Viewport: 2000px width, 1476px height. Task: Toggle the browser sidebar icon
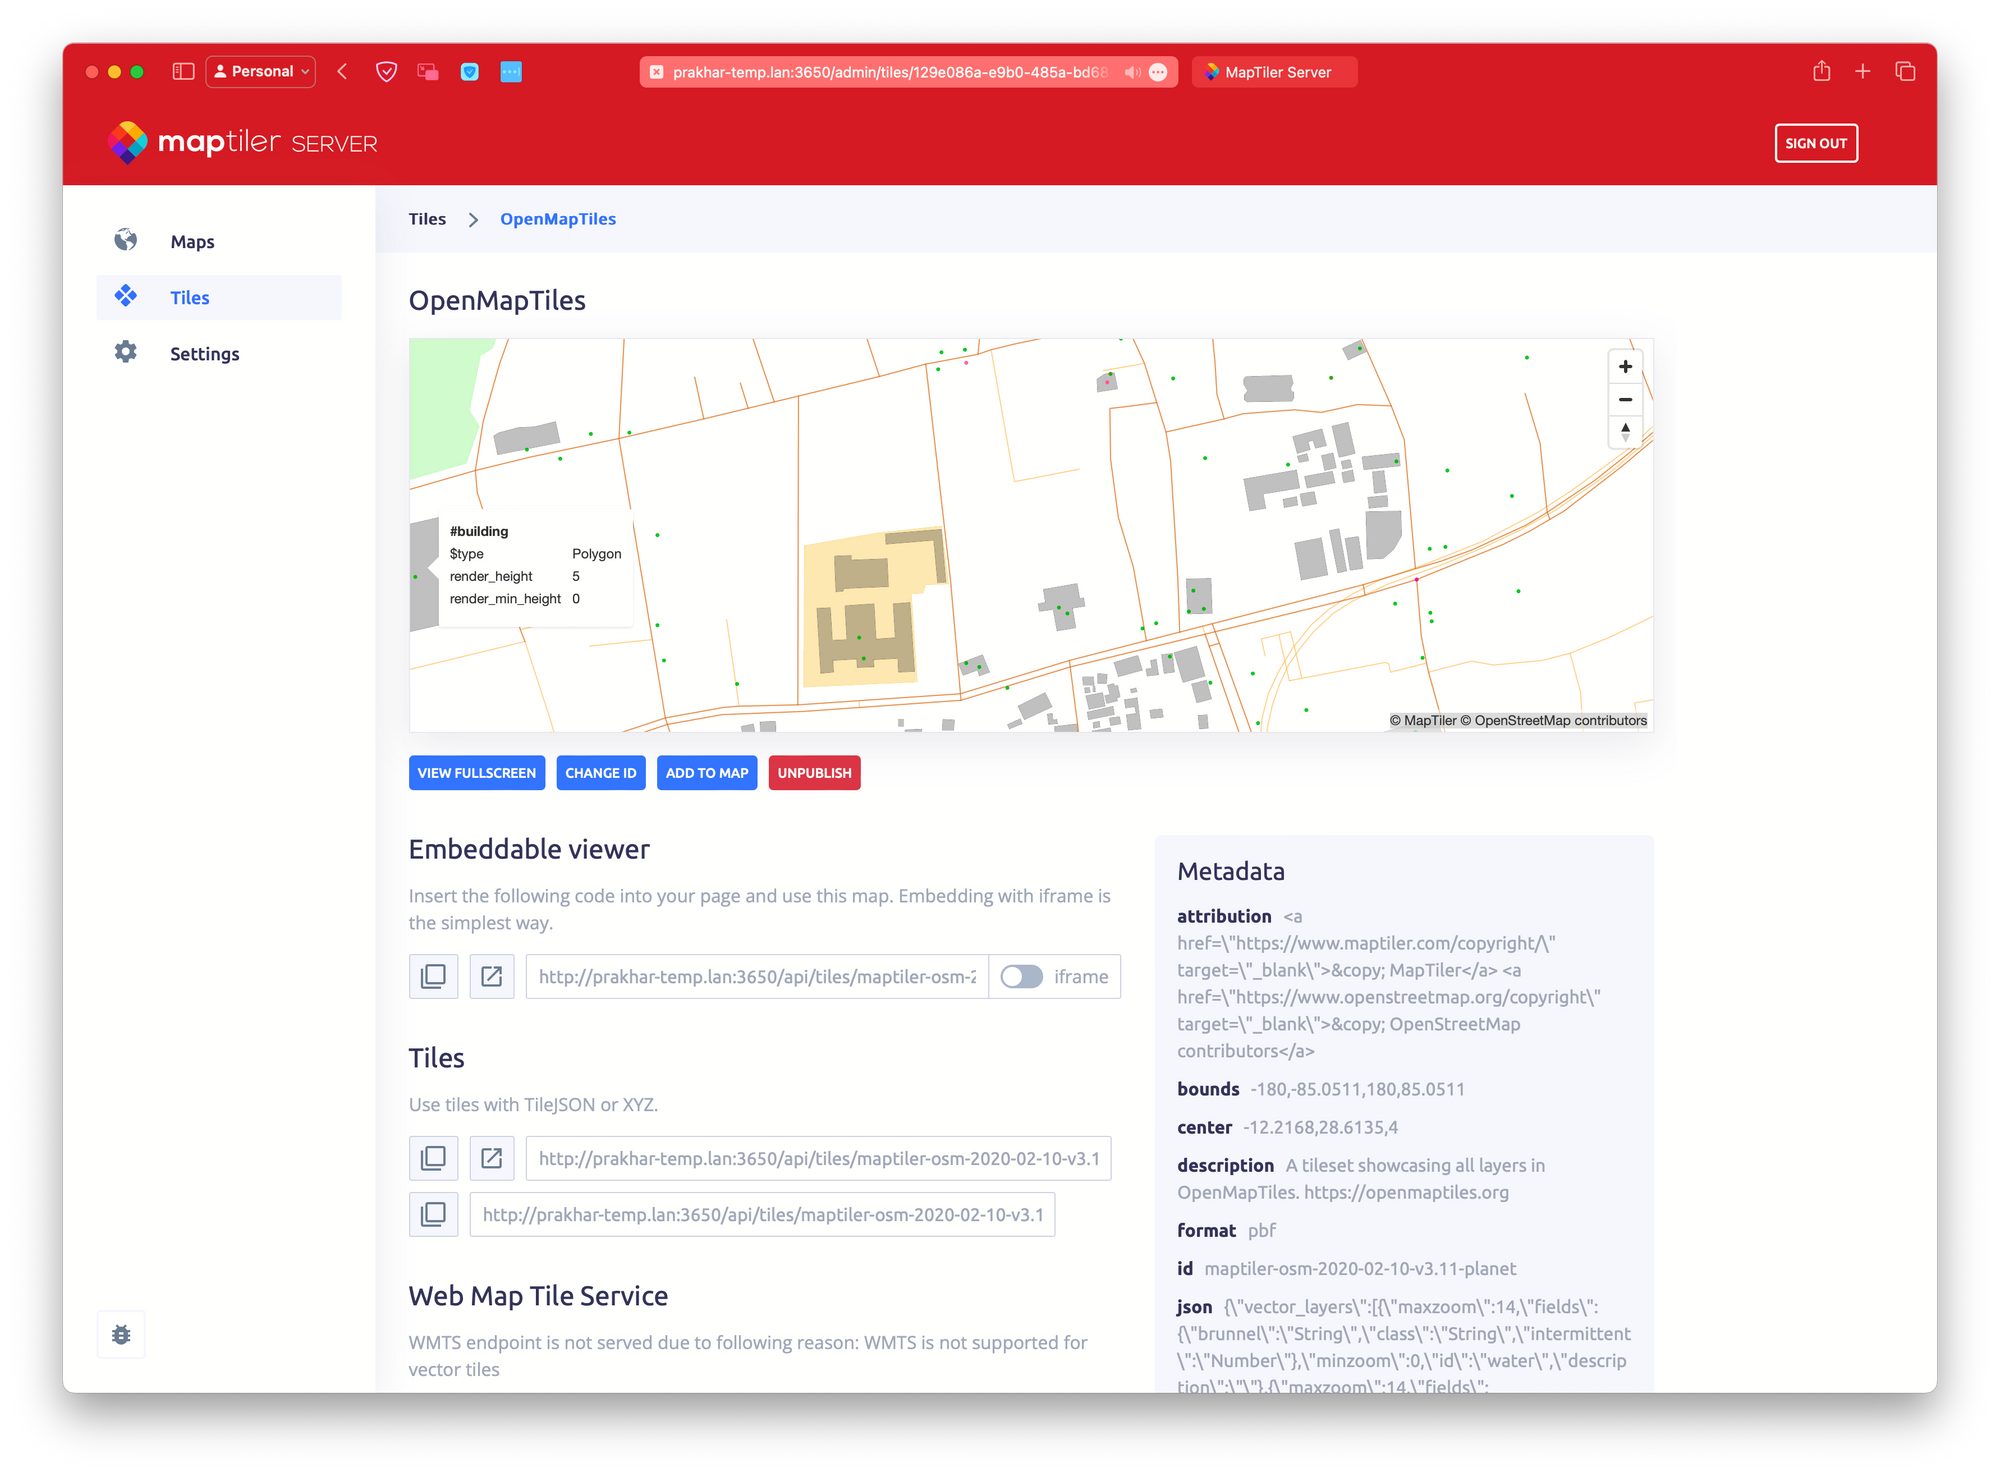[183, 71]
